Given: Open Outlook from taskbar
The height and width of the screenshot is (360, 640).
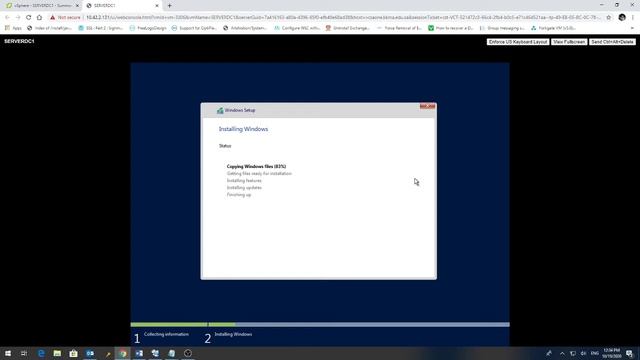Looking at the screenshot, I should click(90, 353).
